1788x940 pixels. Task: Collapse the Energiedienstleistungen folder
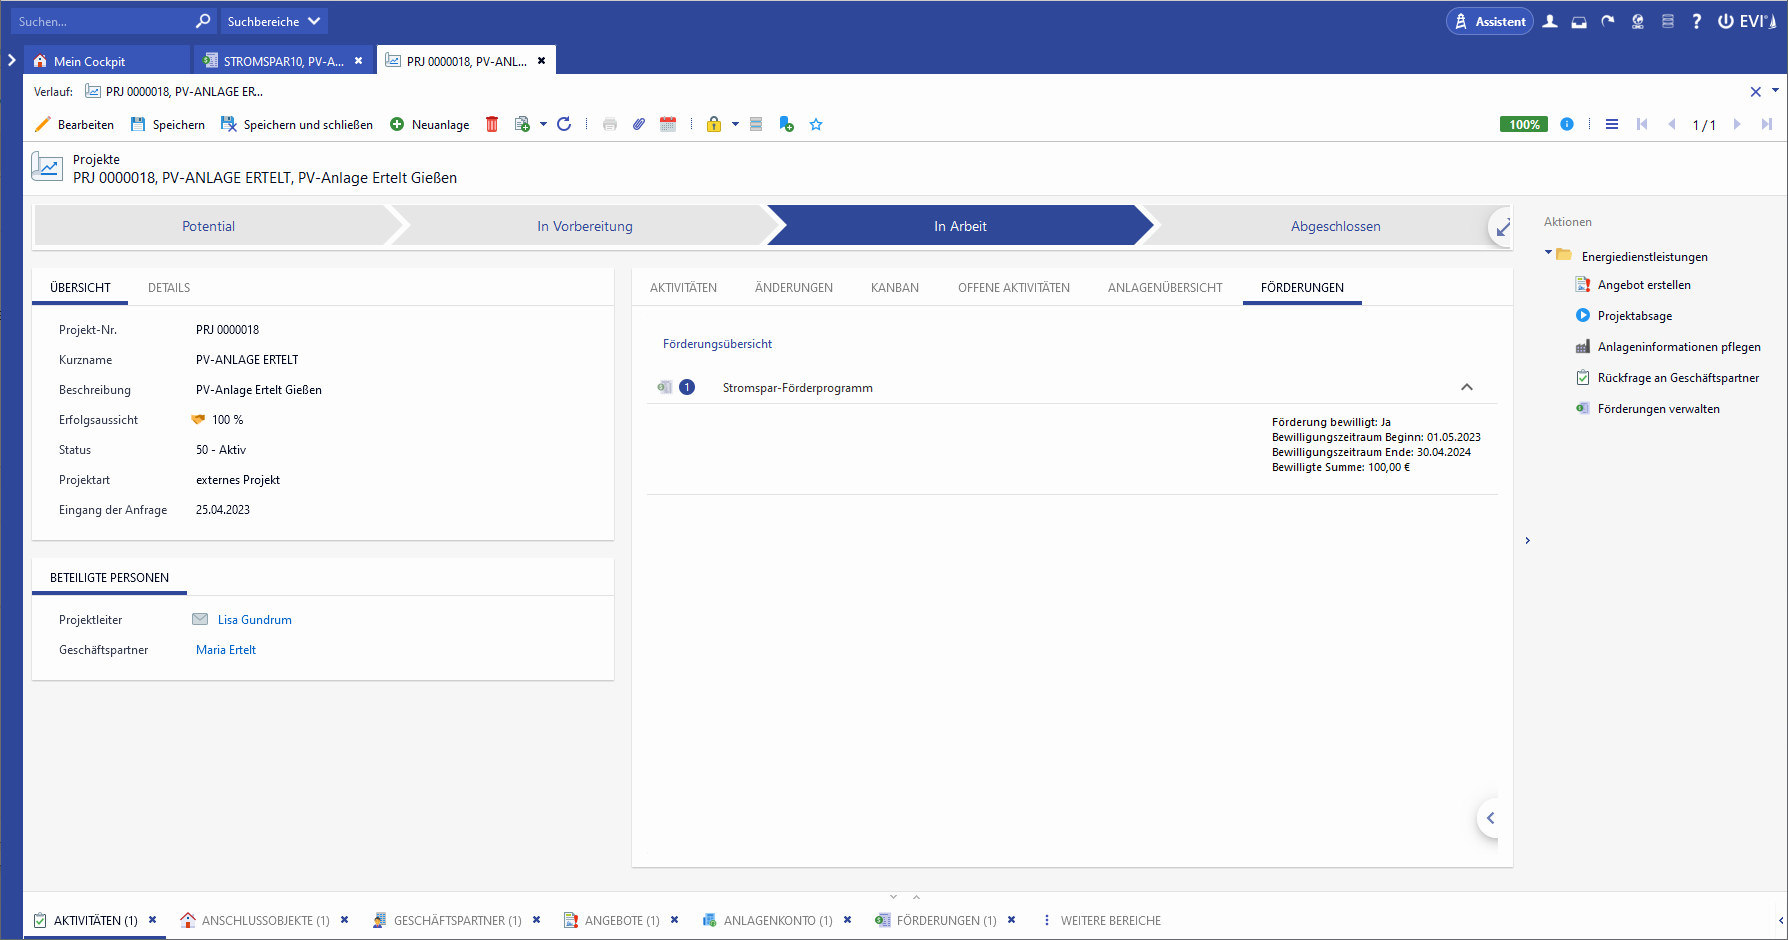(1549, 253)
